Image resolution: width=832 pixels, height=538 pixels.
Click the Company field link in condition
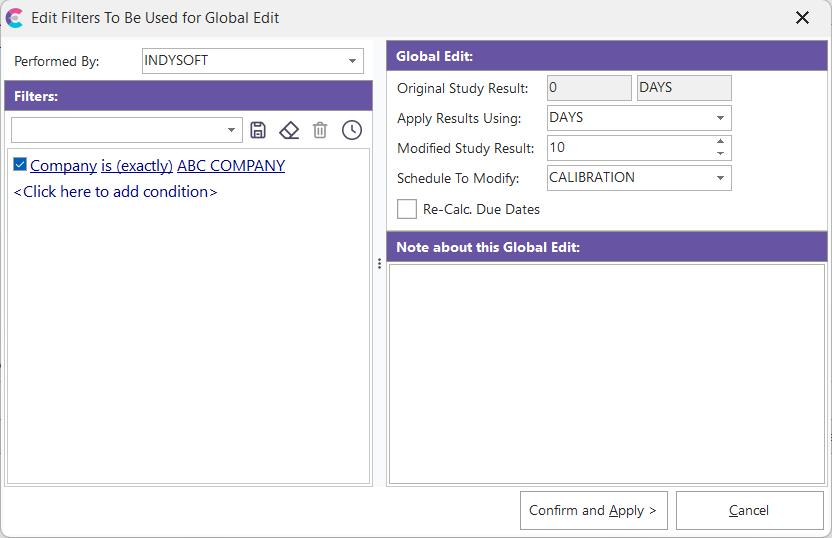[63, 166]
